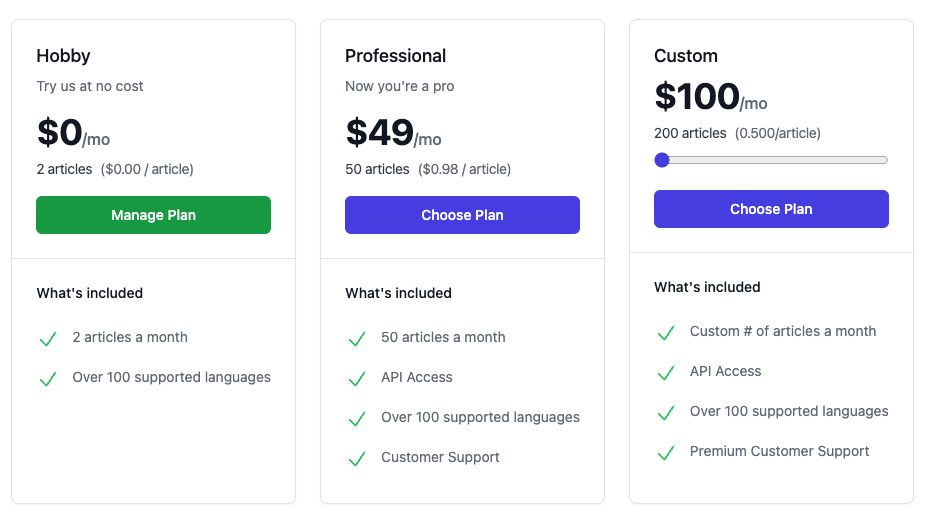Click checkmark beside Professional's 100 supported languages

coord(356,419)
